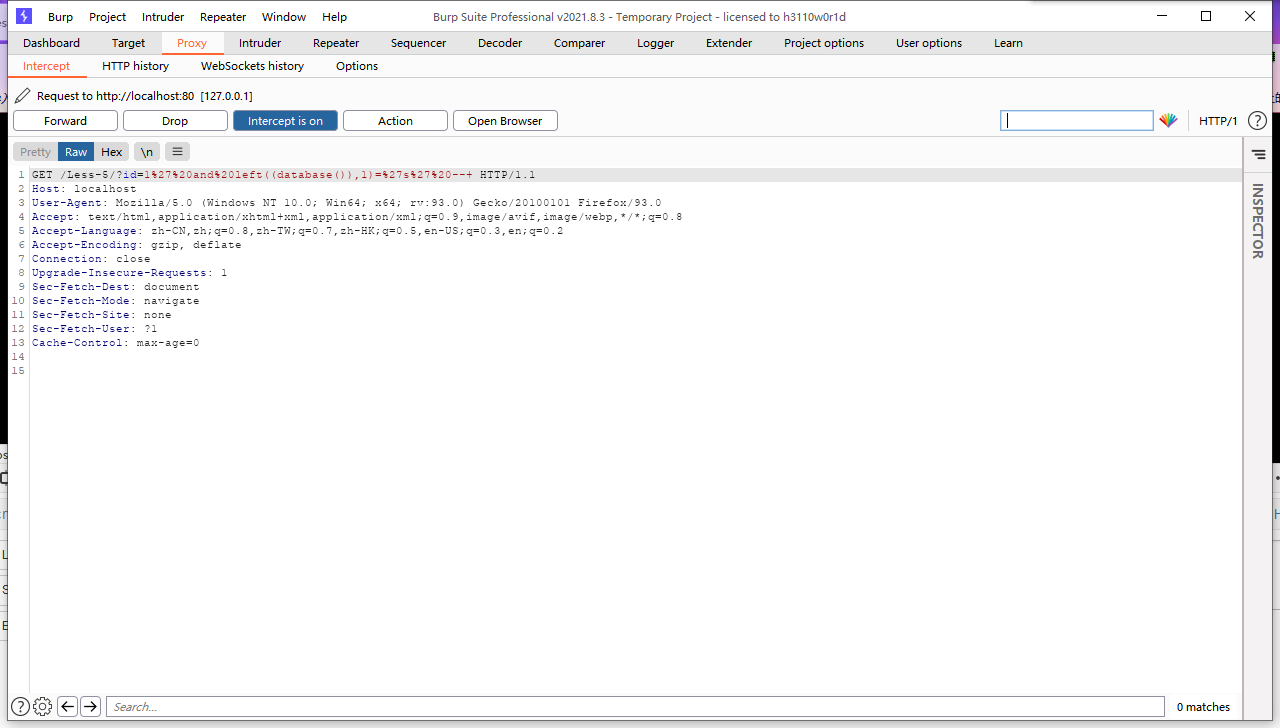This screenshot has width=1280, height=728.
Task: Open the Window menu
Action: click(284, 16)
